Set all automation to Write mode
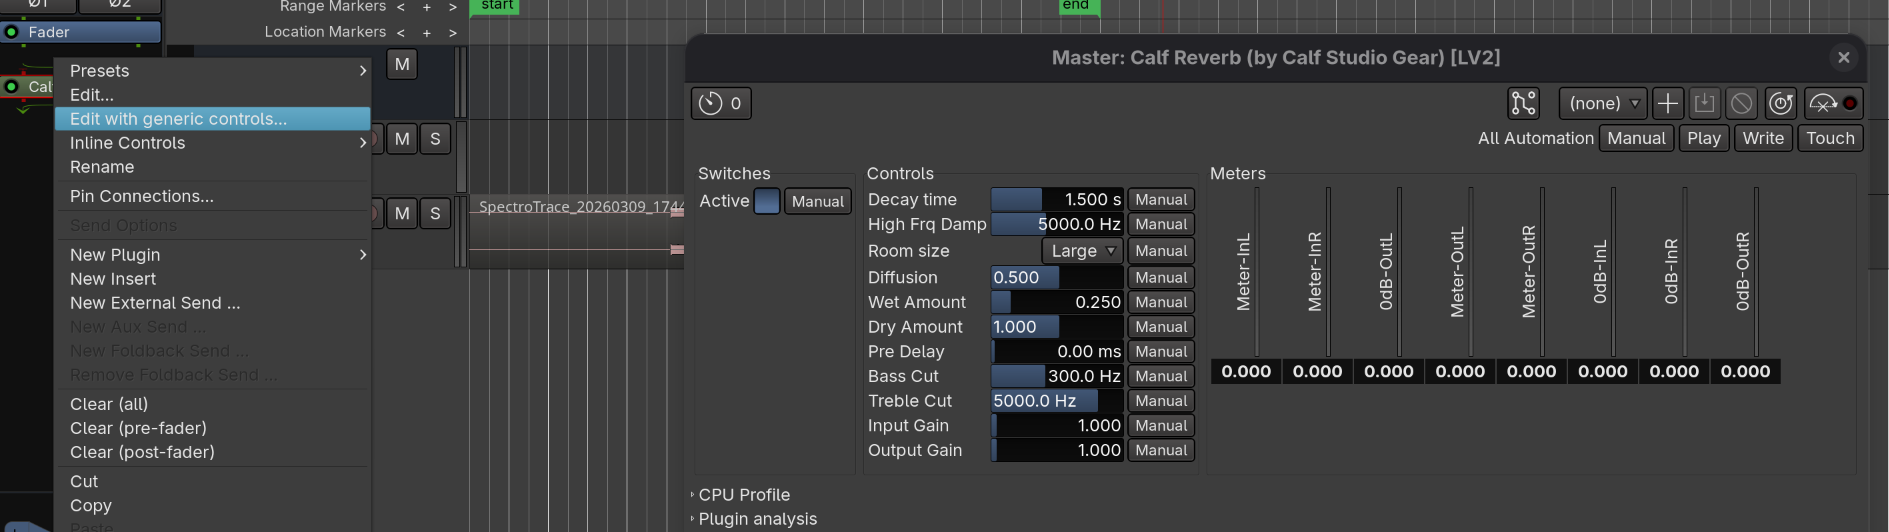1889x532 pixels. (1762, 138)
